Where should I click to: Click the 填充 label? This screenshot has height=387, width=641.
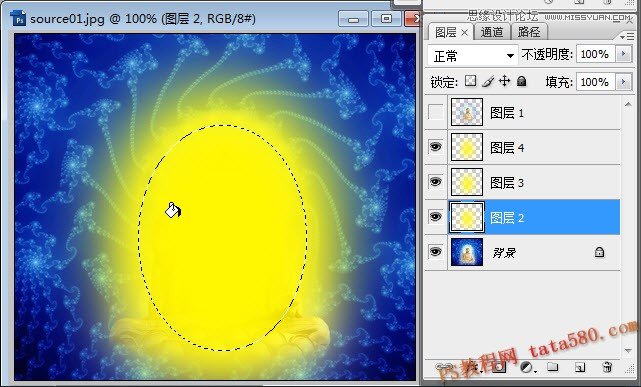559,82
